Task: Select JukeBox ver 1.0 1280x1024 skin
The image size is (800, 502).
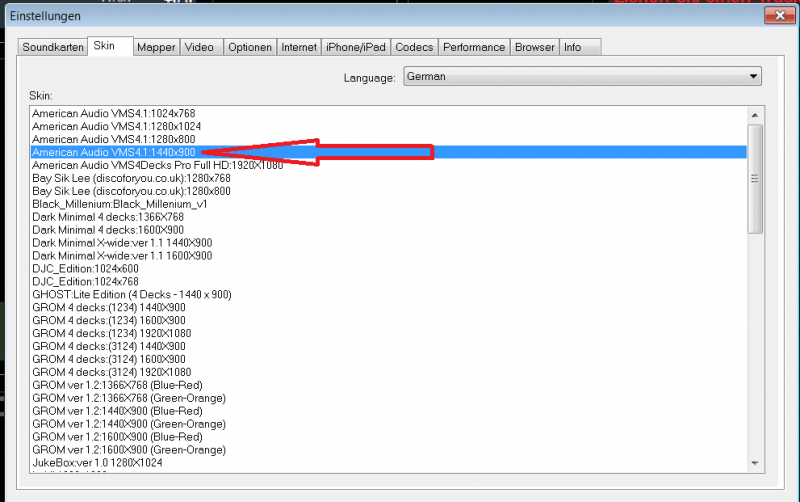Action: coord(97,463)
